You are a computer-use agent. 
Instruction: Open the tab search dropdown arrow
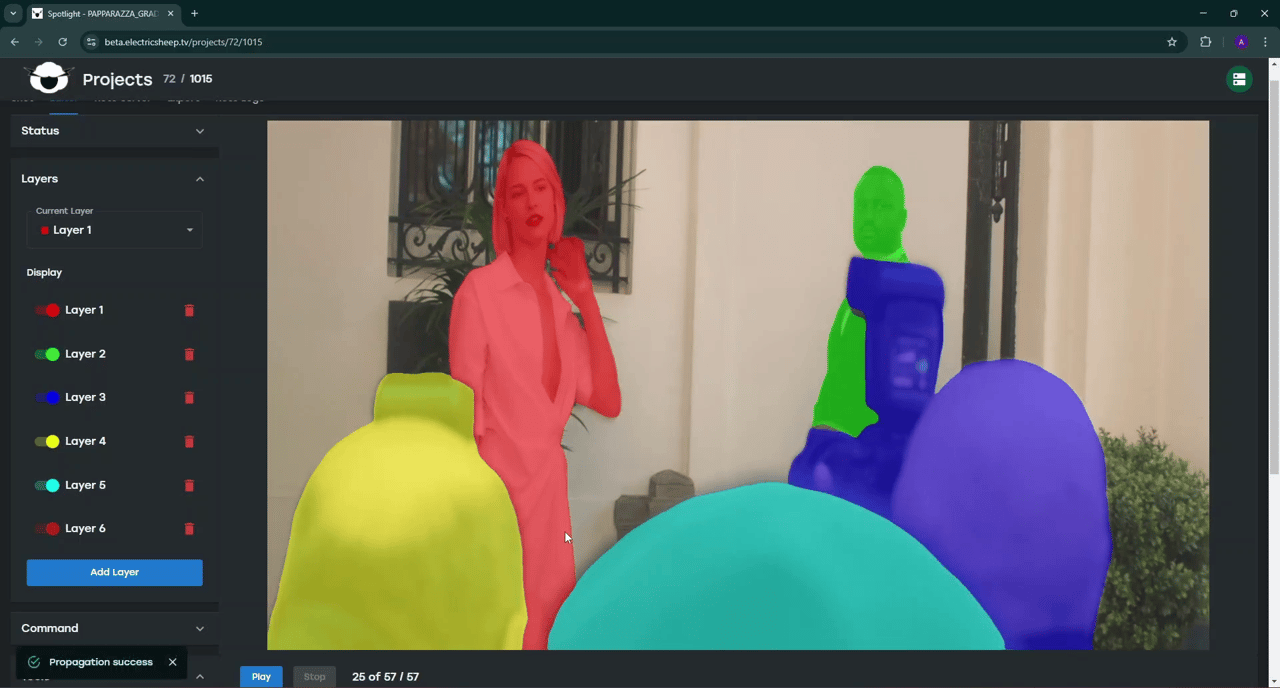tap(13, 14)
